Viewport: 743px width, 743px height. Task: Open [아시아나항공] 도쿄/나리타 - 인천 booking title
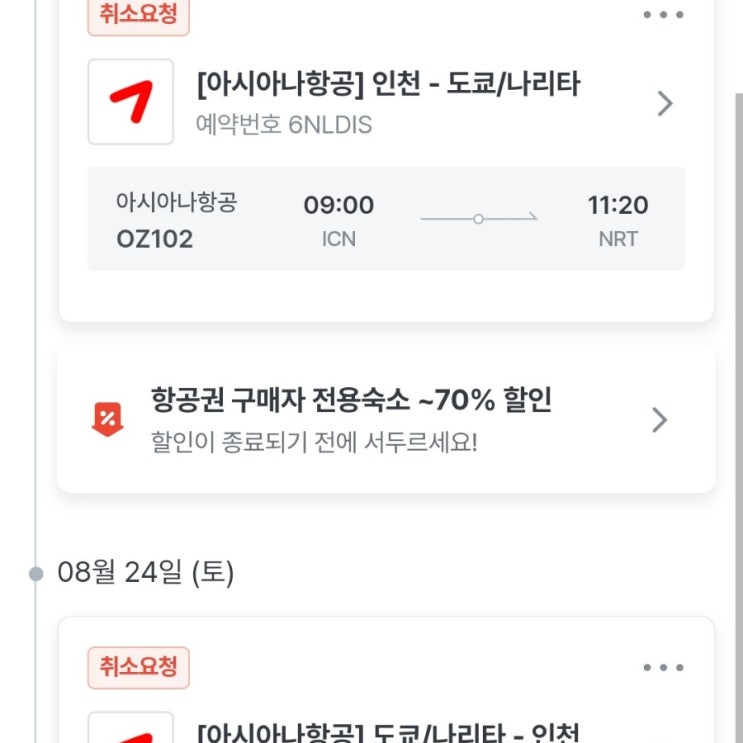click(389, 731)
